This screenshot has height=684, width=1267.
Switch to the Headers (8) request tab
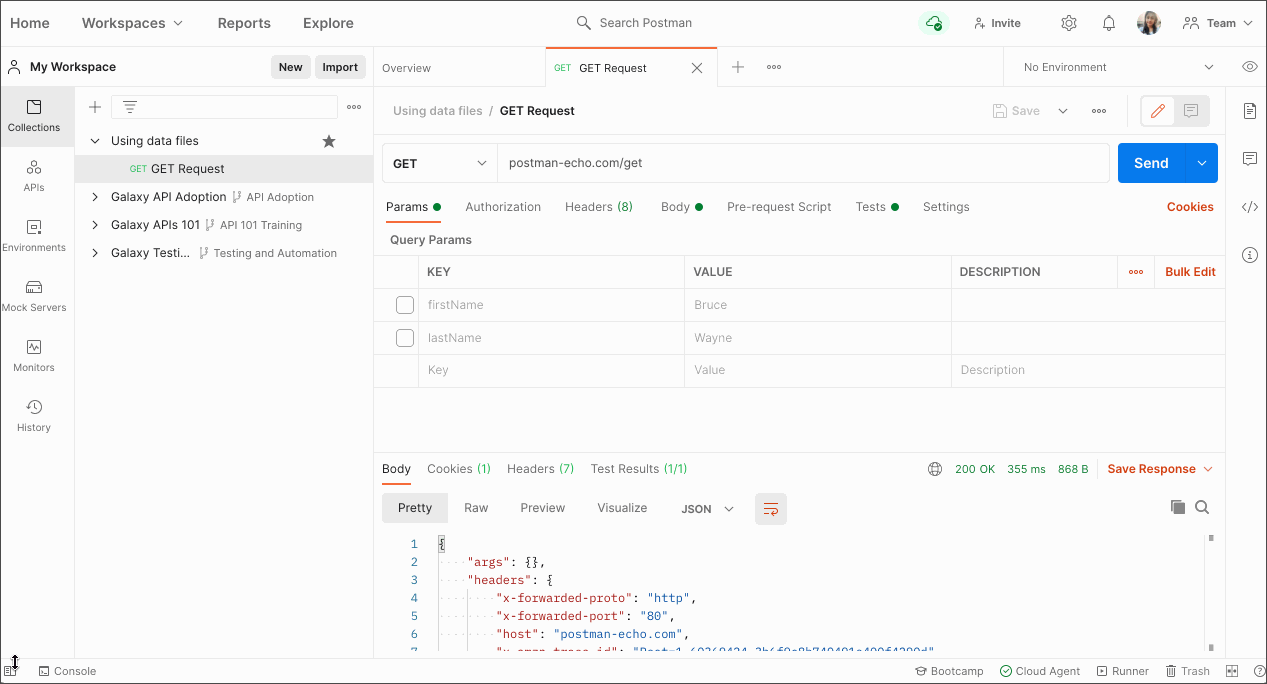(x=599, y=207)
